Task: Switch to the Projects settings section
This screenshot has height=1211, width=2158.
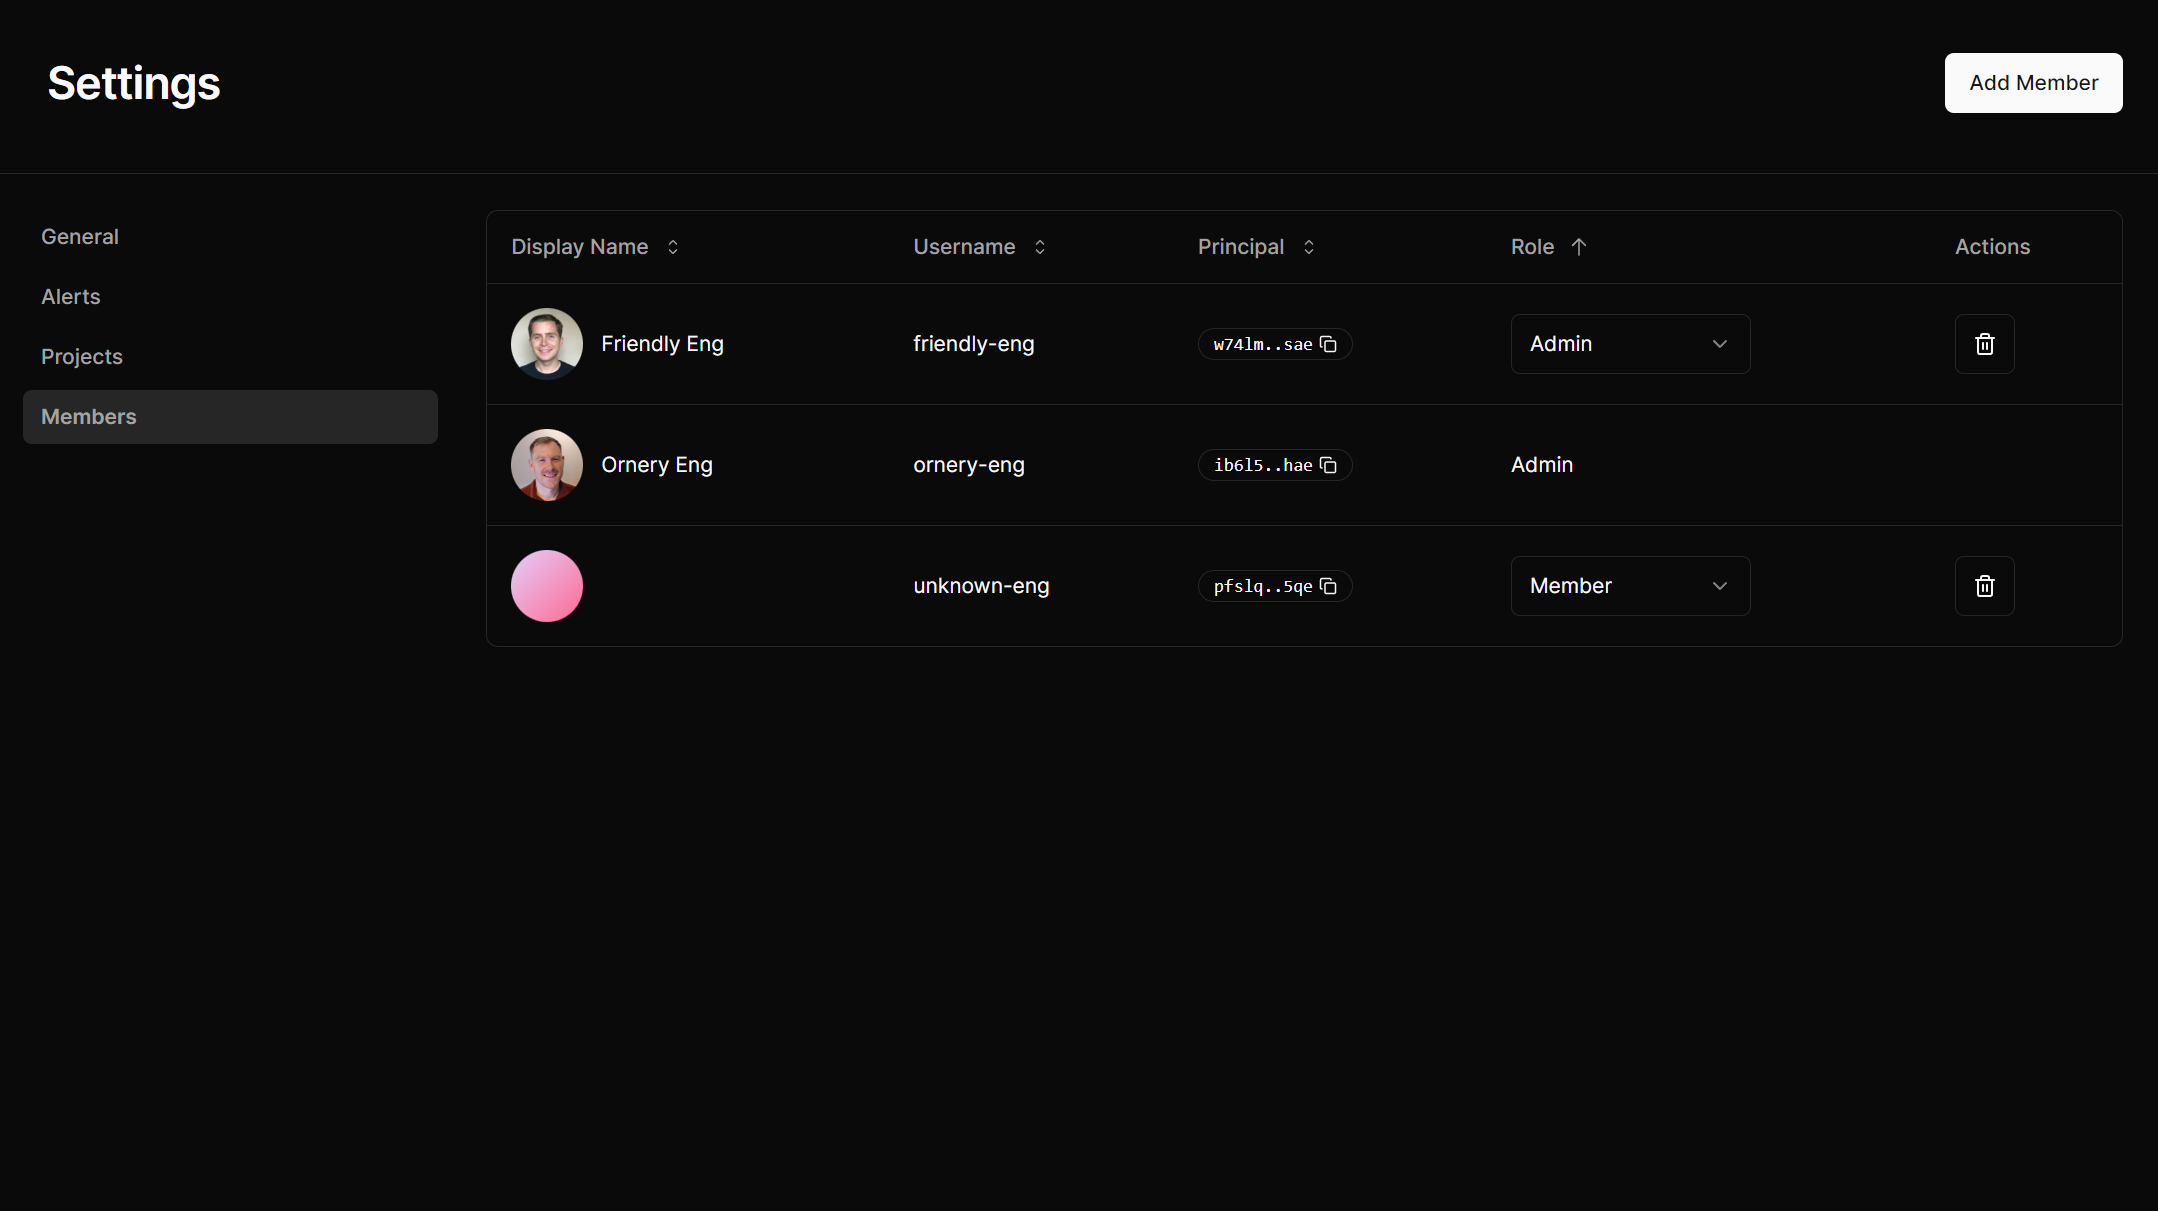Action: 82,357
